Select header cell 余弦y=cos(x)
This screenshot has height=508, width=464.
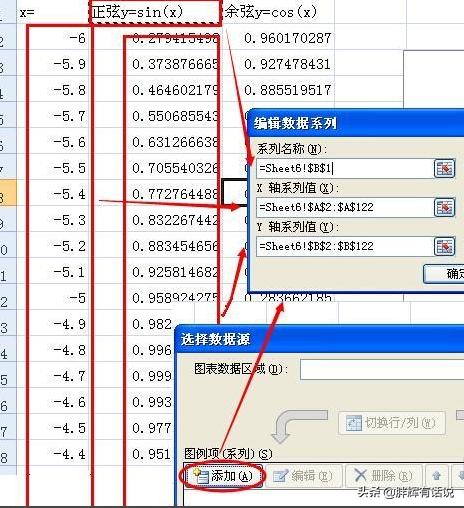coord(278,13)
